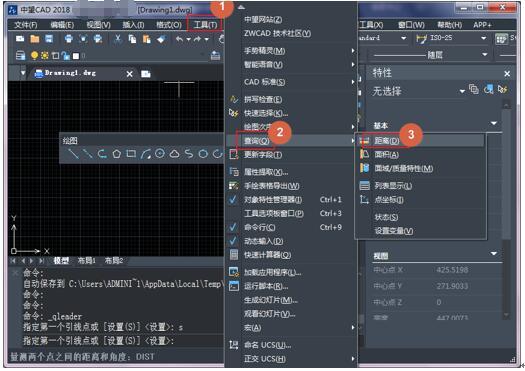
Task: Select 面积(A) in the query submenu
Action: (x=421, y=154)
